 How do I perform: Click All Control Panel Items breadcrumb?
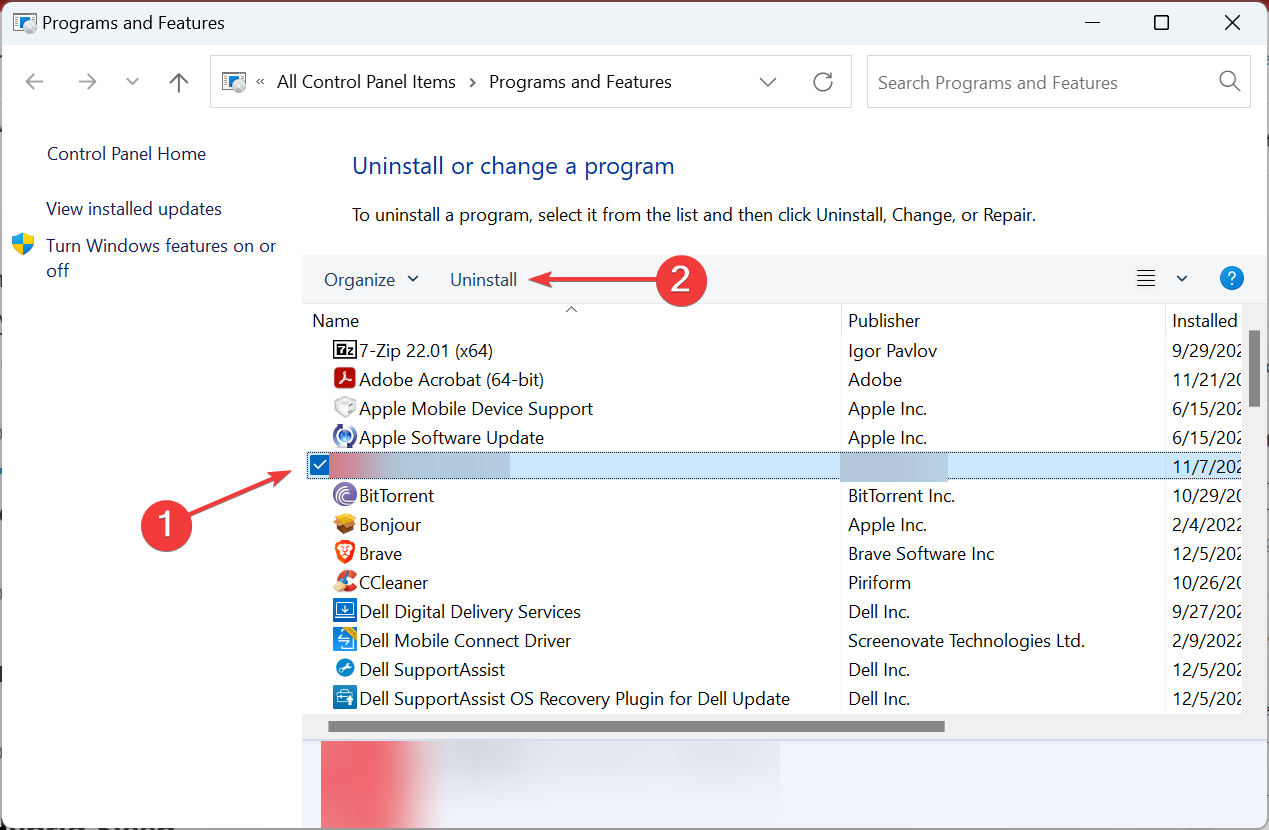366,82
